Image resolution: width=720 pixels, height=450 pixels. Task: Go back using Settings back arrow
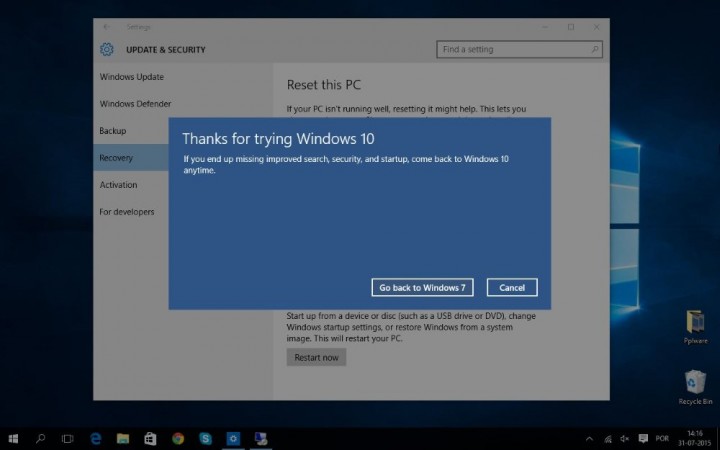click(x=107, y=27)
